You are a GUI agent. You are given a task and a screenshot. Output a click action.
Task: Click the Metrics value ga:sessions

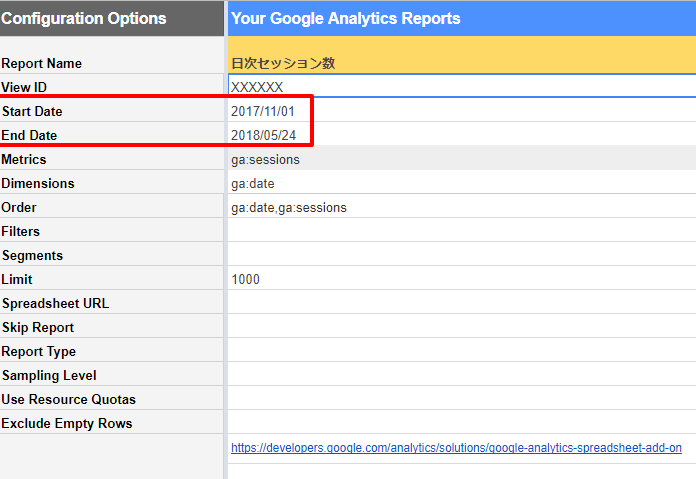tap(265, 159)
